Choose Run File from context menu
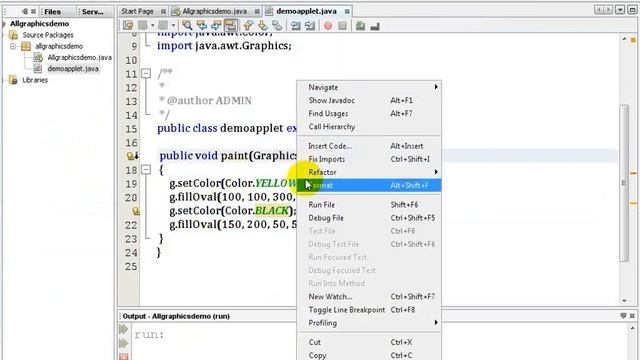The width and height of the screenshot is (640, 360). coord(369,204)
